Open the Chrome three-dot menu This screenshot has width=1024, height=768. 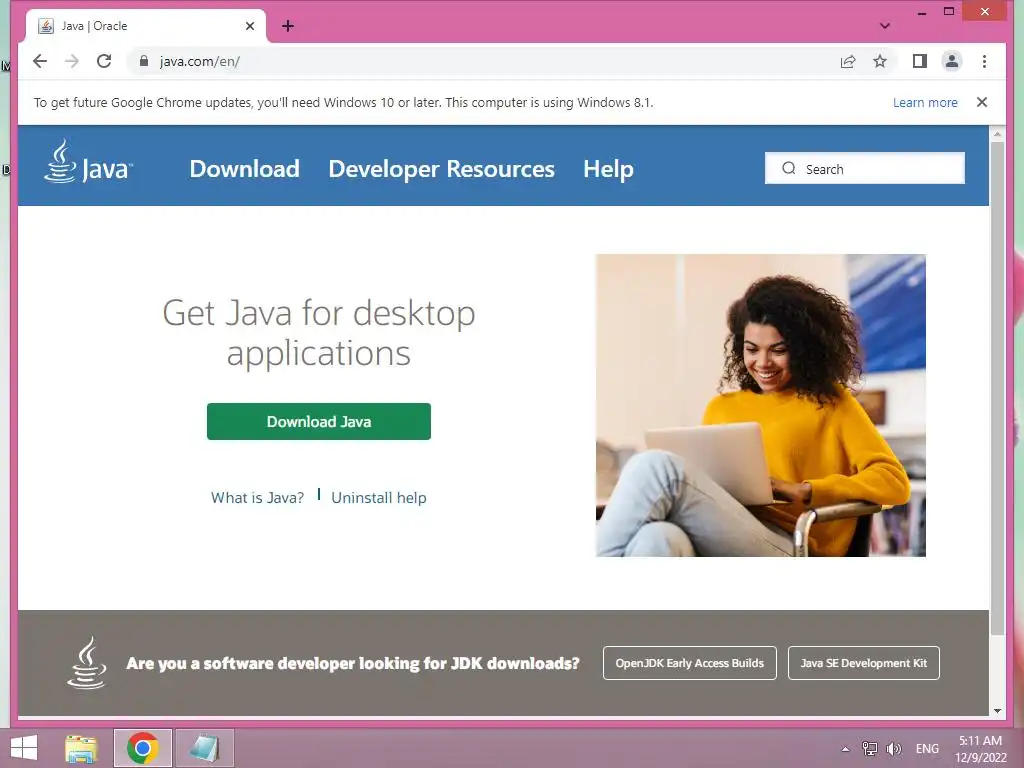coord(984,61)
